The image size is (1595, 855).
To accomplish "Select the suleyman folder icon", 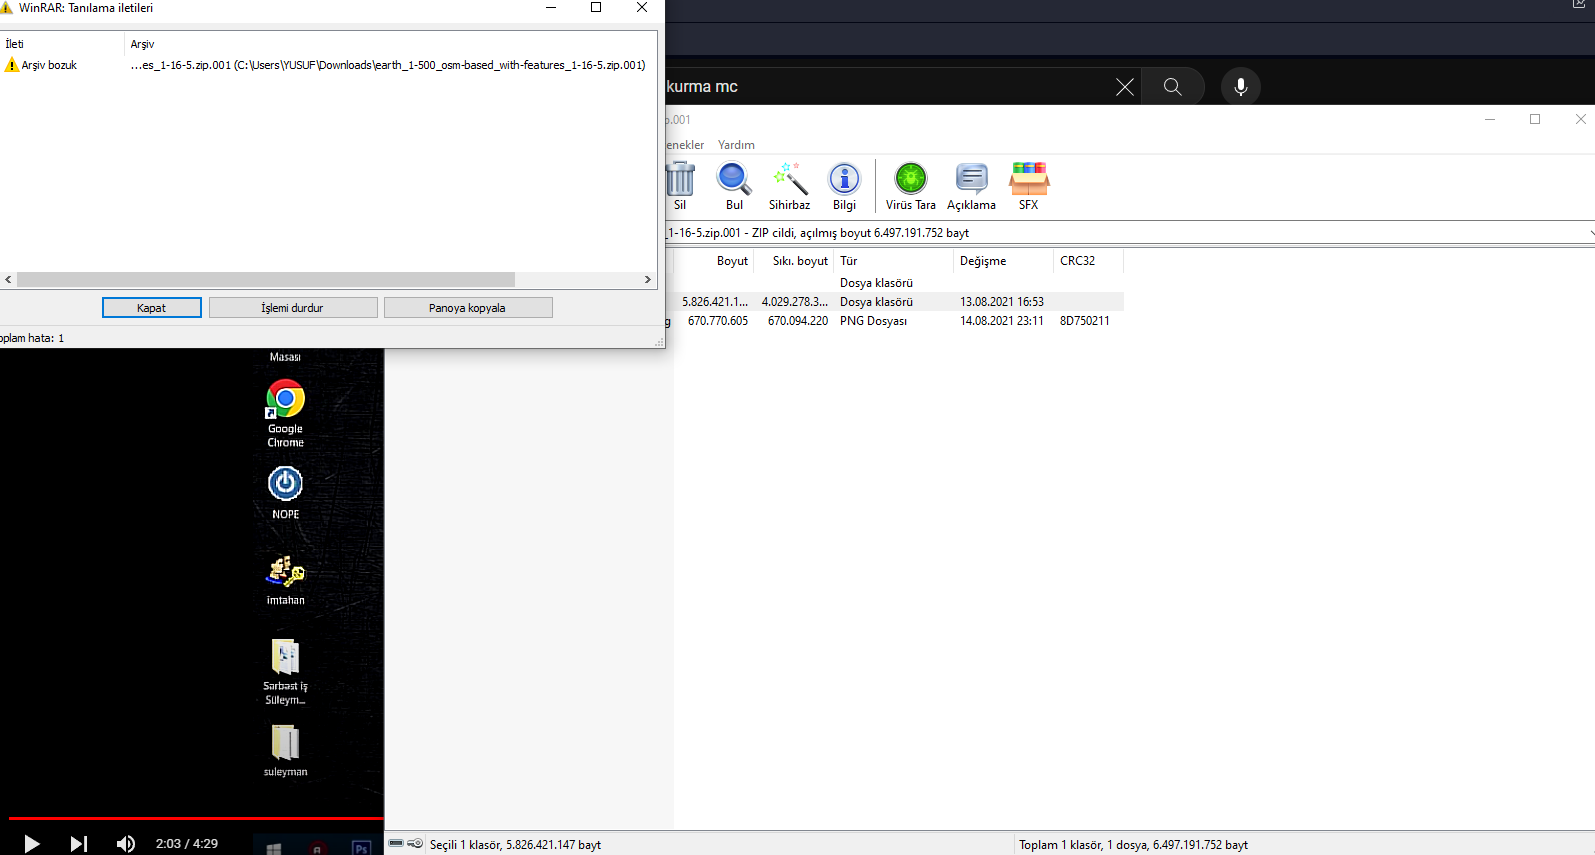I will (285, 750).
